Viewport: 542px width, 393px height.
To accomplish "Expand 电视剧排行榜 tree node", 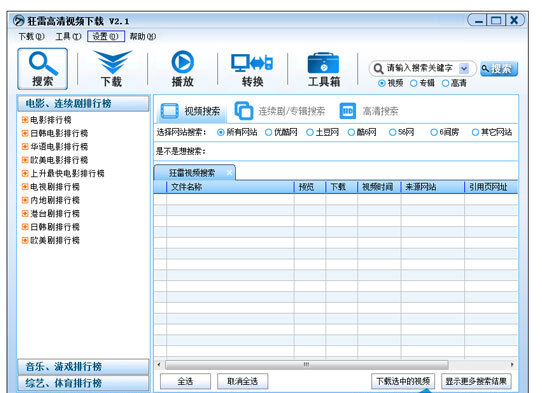I will [25, 187].
